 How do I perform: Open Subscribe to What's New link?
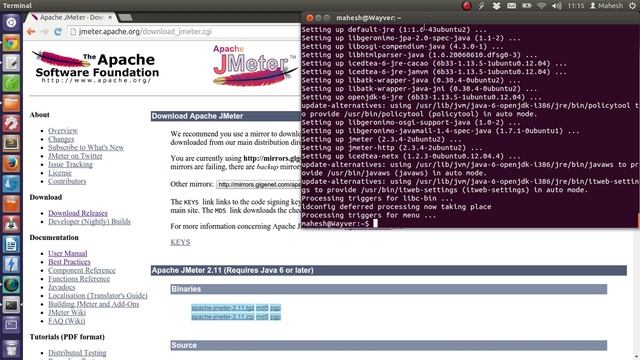86,147
